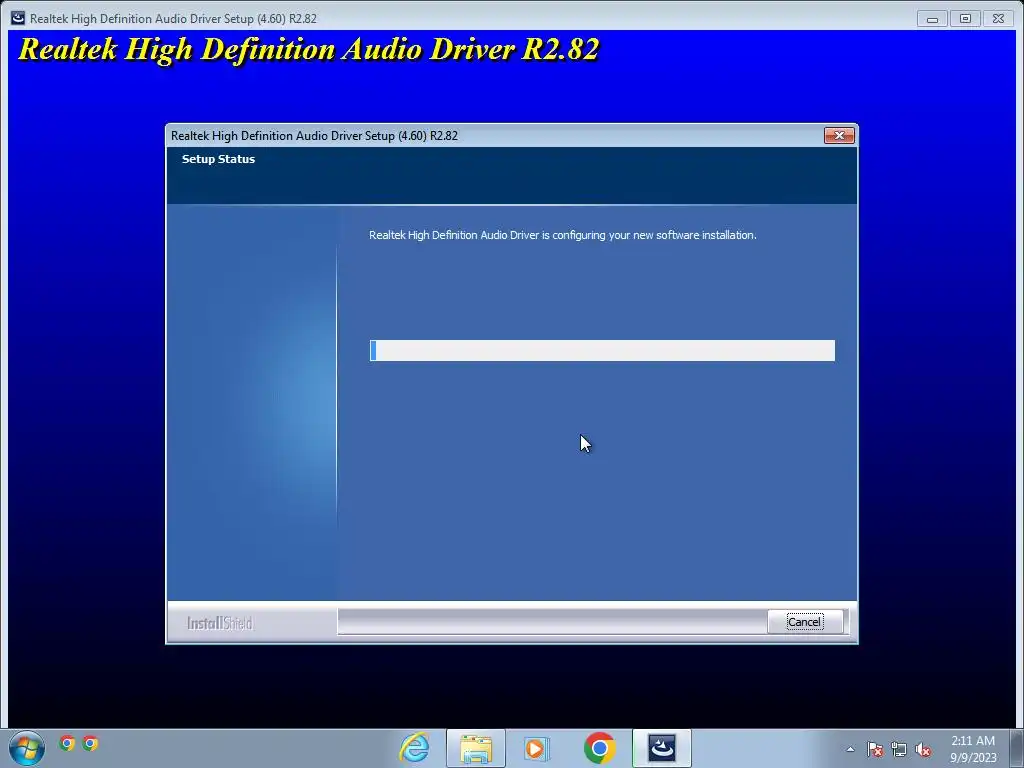This screenshot has height=768, width=1024.
Task: Open large Google Chrome taskbar icon
Action: [600, 748]
